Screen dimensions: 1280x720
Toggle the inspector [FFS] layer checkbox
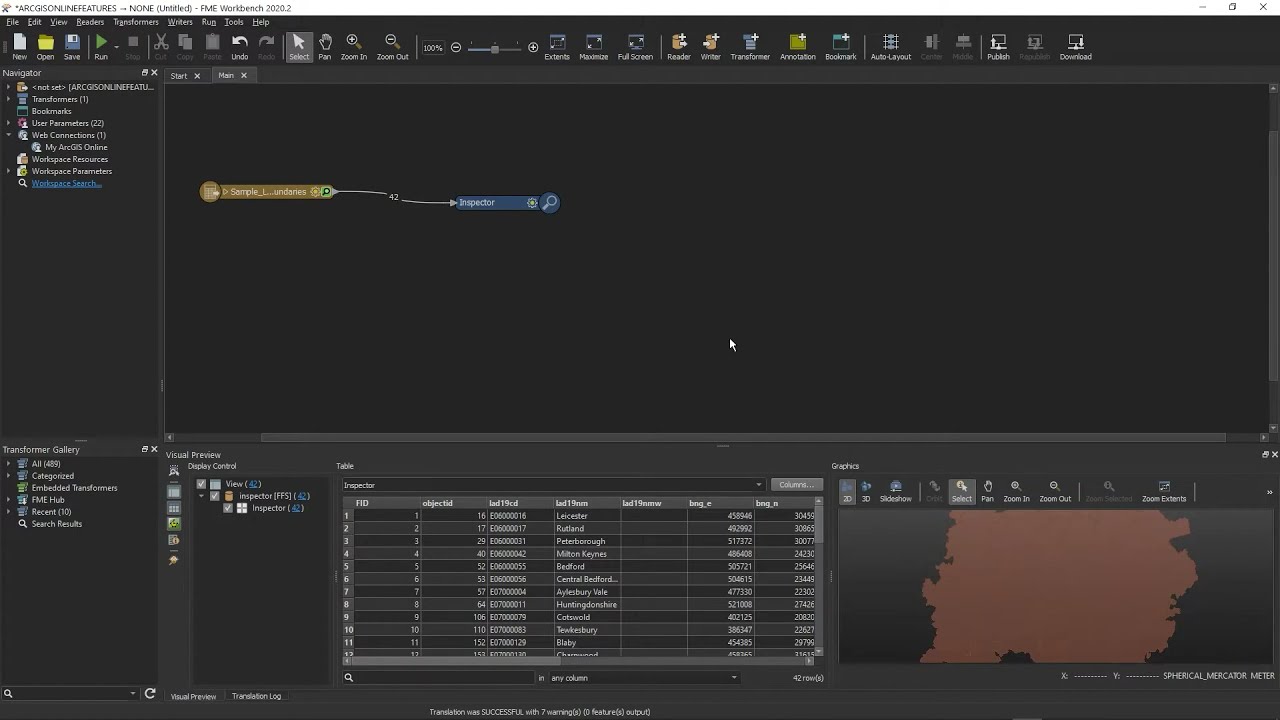pos(214,496)
